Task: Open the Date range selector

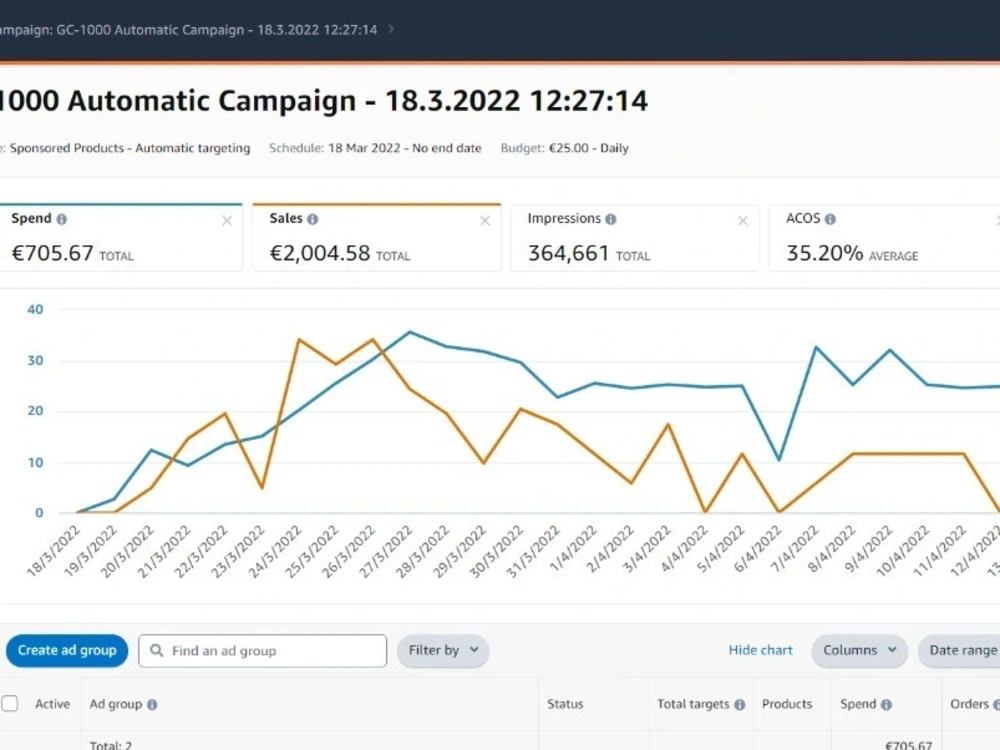Action: (x=959, y=651)
